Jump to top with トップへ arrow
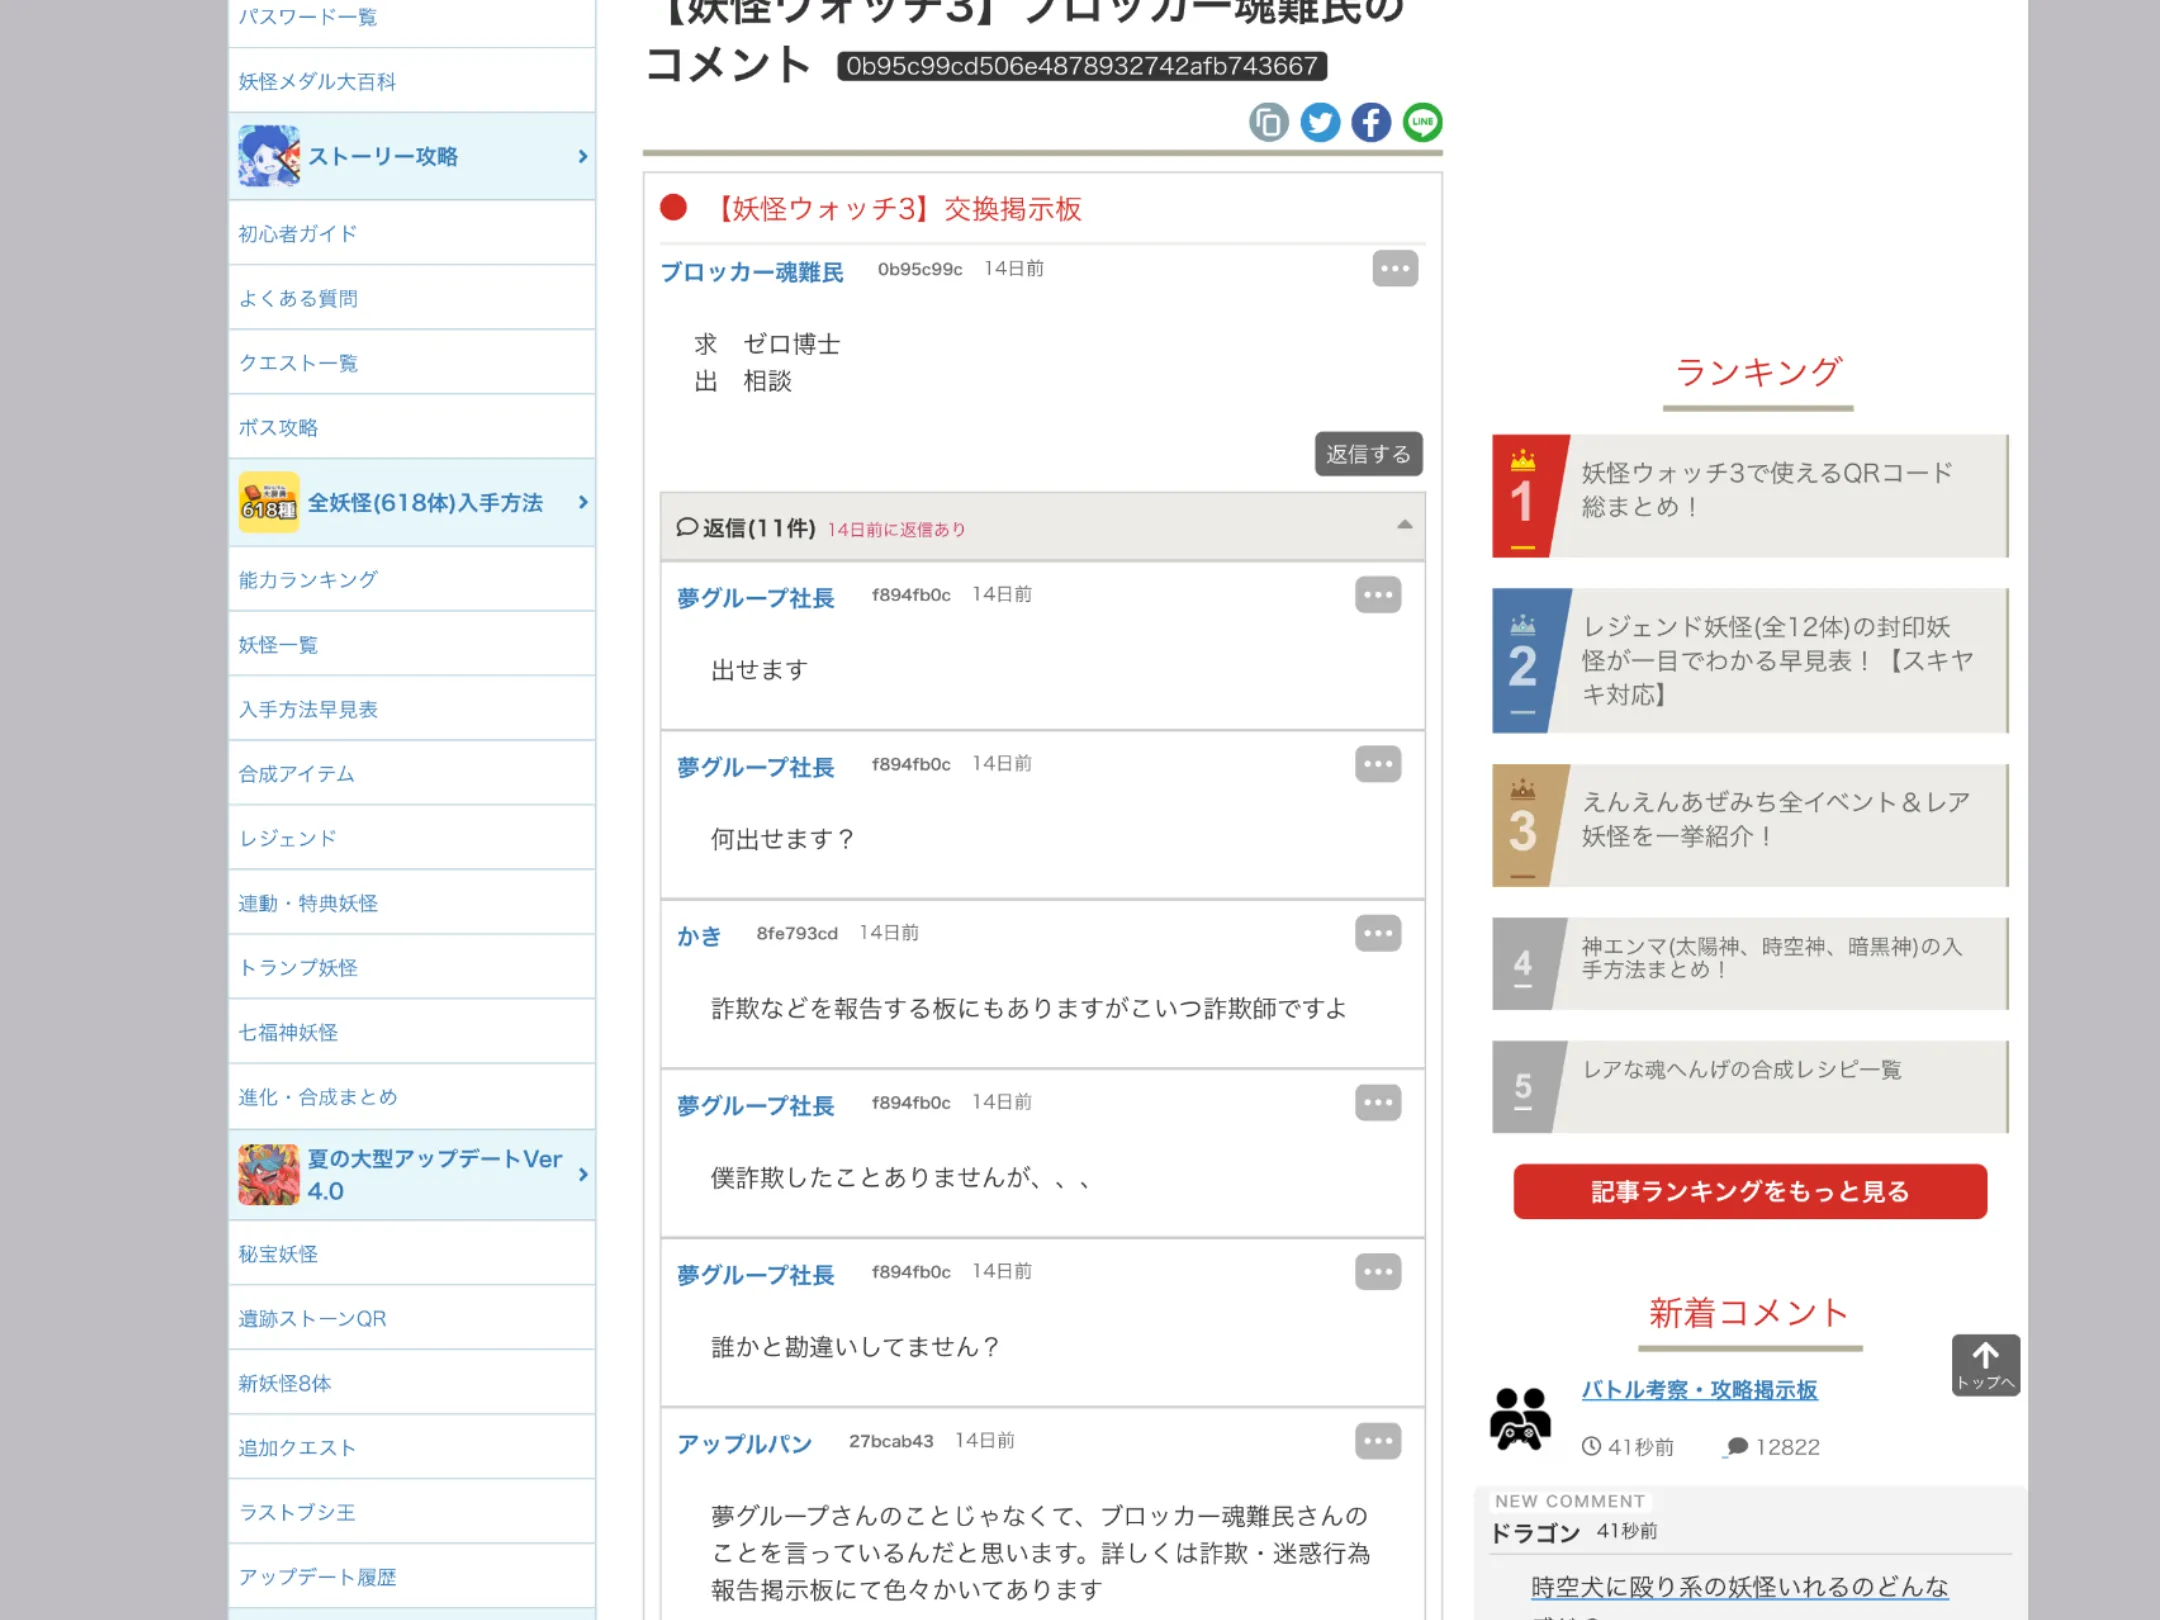2160x1620 pixels. click(x=1986, y=1365)
